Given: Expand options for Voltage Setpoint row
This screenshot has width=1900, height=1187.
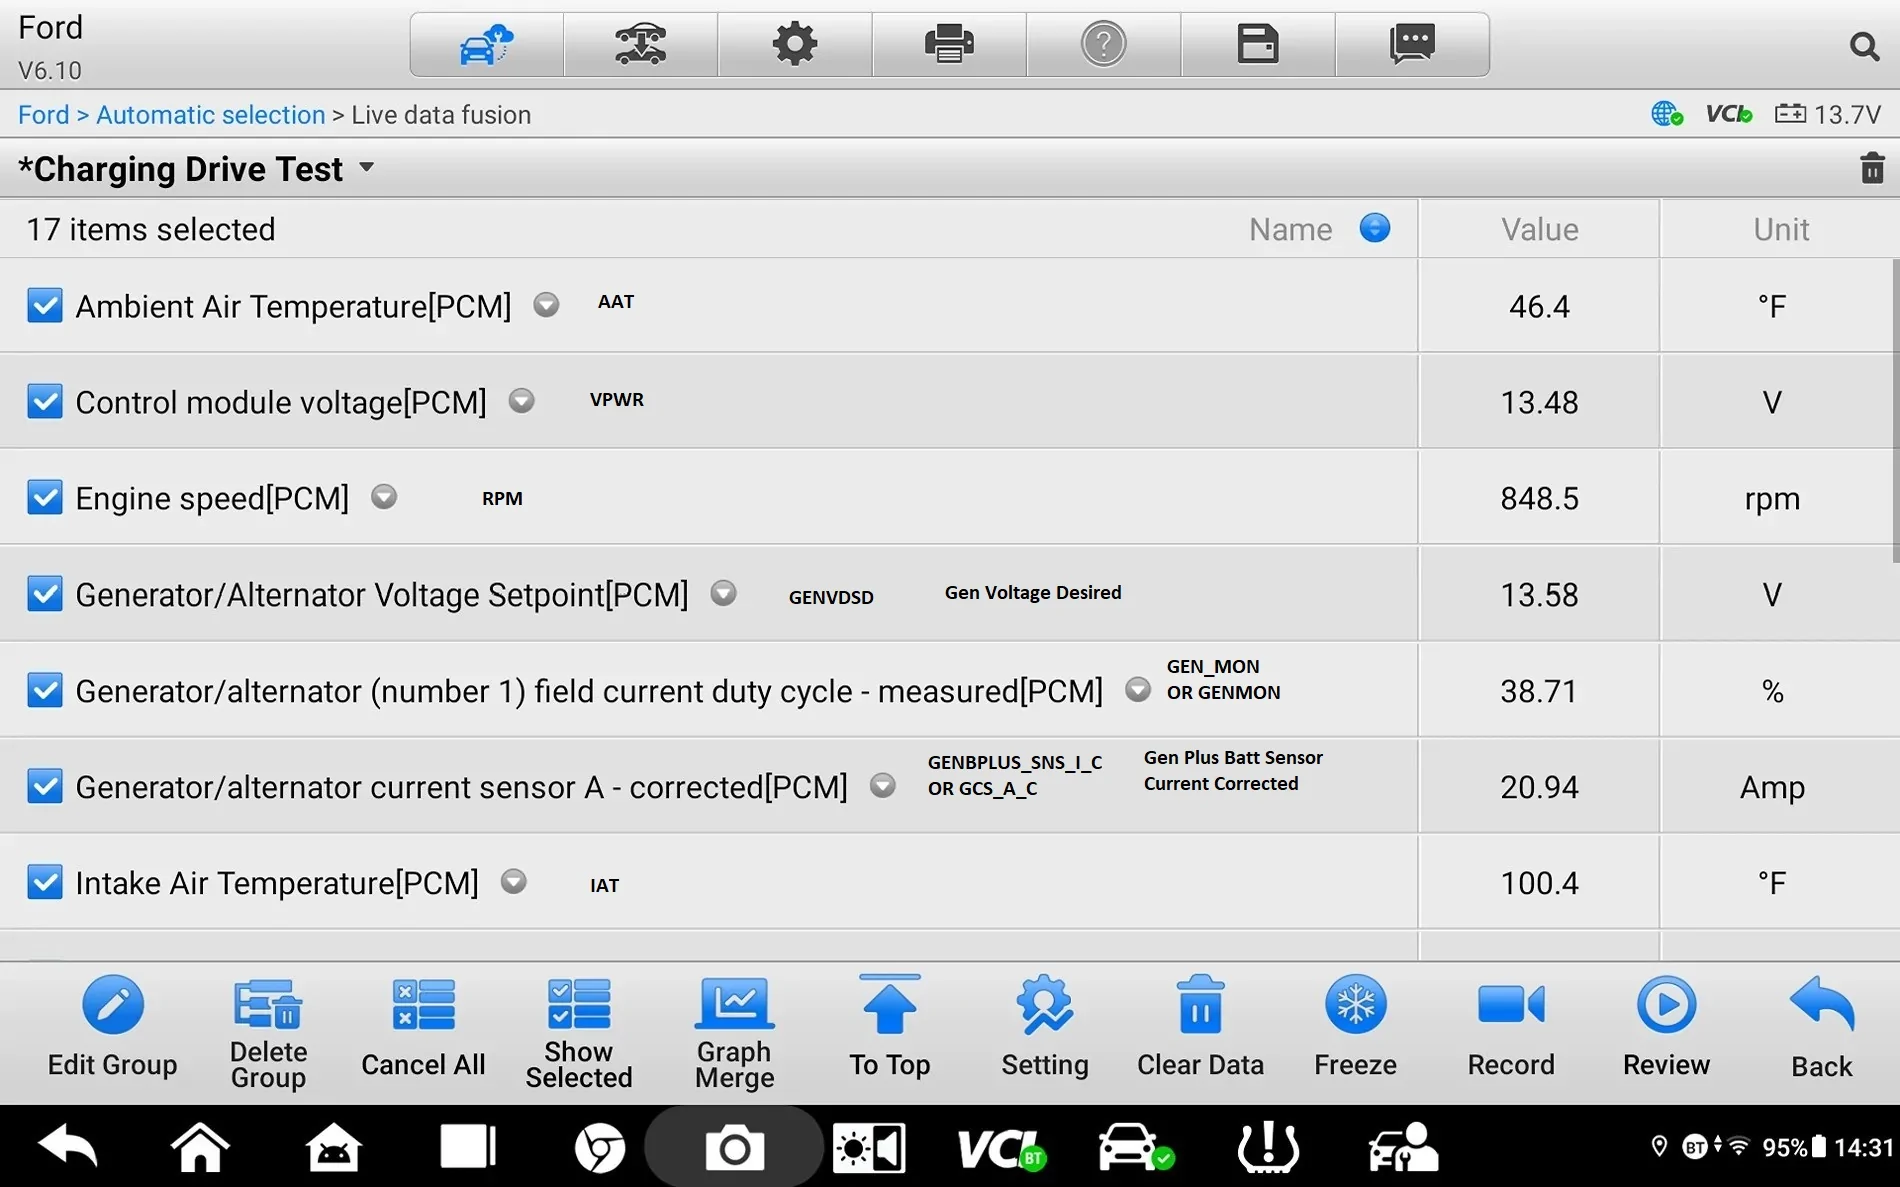Looking at the screenshot, I should [x=724, y=593].
